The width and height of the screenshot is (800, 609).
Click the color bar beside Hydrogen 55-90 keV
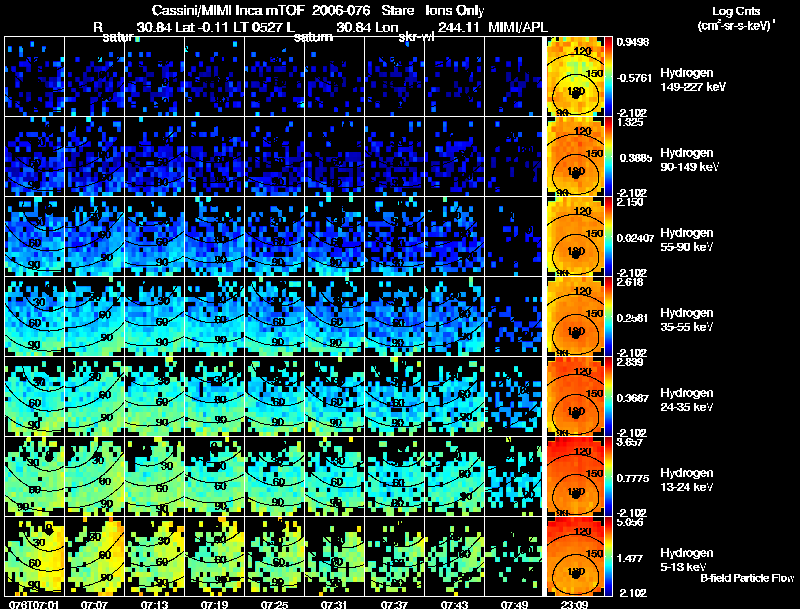pyautogui.click(x=608, y=236)
